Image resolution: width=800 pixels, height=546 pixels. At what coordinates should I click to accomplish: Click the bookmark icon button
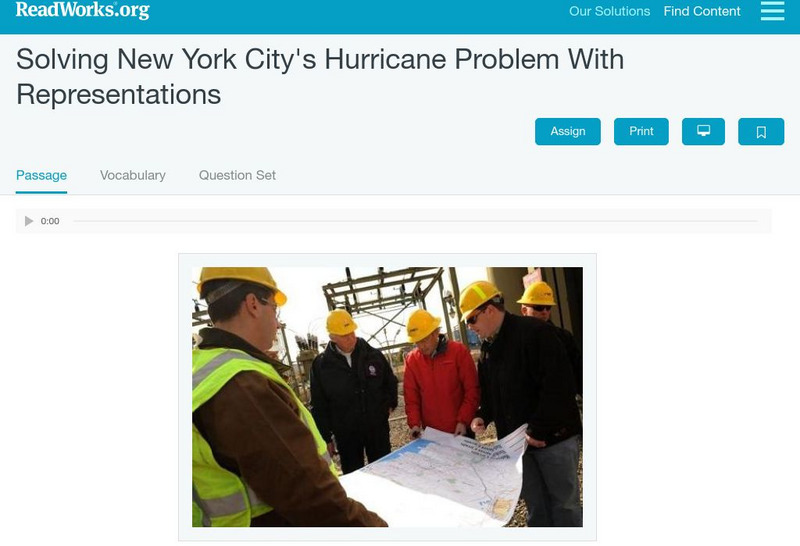[761, 132]
